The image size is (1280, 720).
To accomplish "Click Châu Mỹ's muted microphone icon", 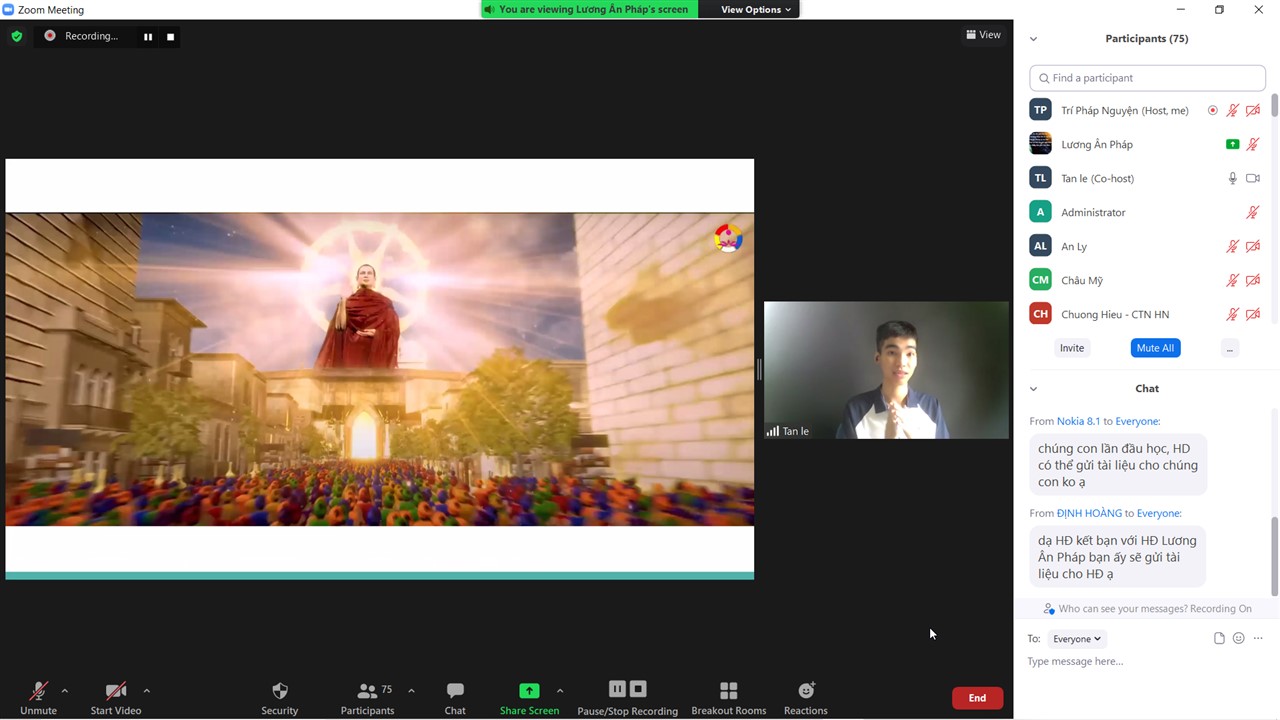I will pos(1233,280).
